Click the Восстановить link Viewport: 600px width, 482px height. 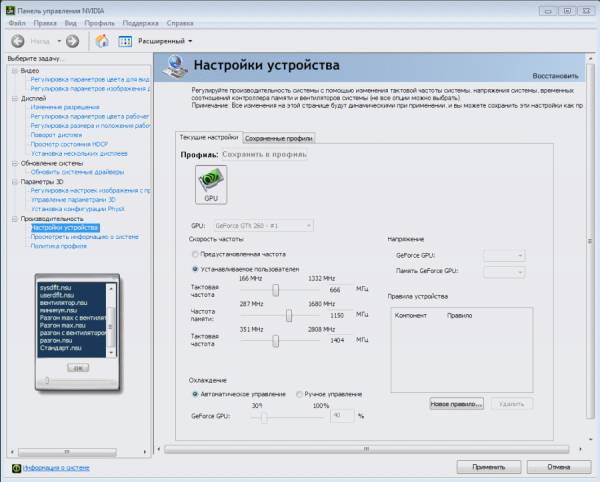[555, 76]
